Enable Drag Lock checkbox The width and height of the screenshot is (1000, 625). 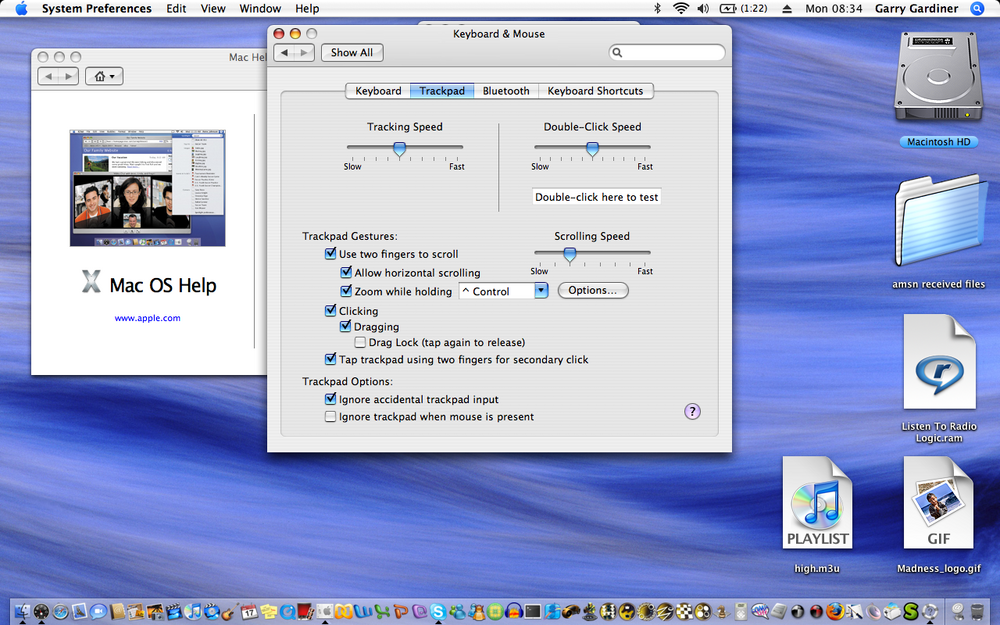click(x=360, y=342)
